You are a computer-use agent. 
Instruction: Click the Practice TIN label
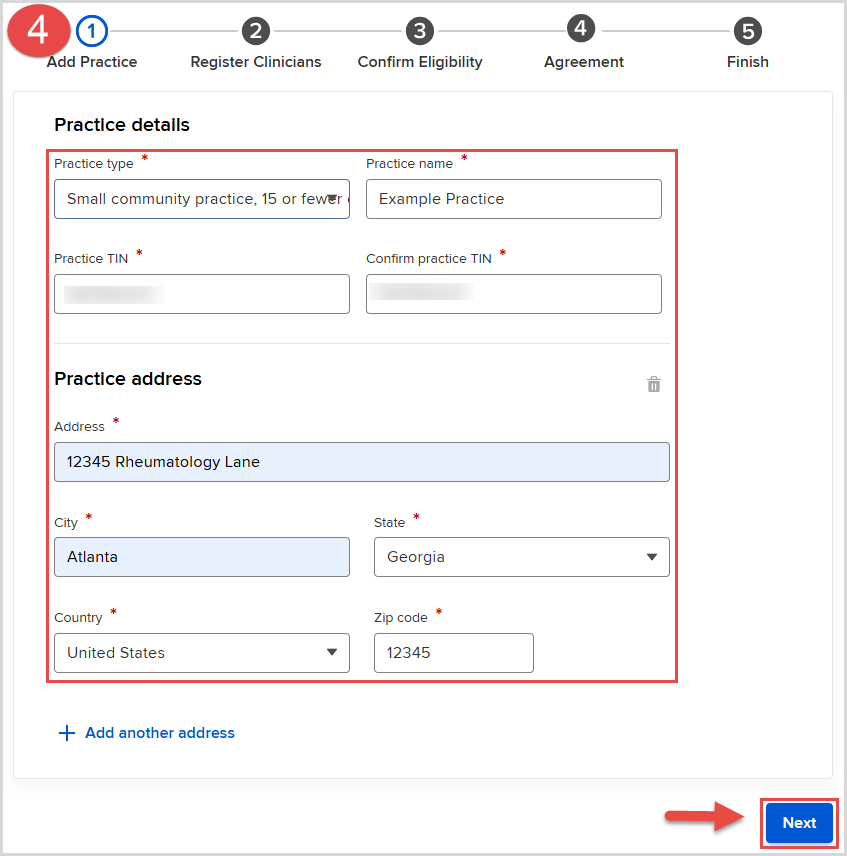91,259
